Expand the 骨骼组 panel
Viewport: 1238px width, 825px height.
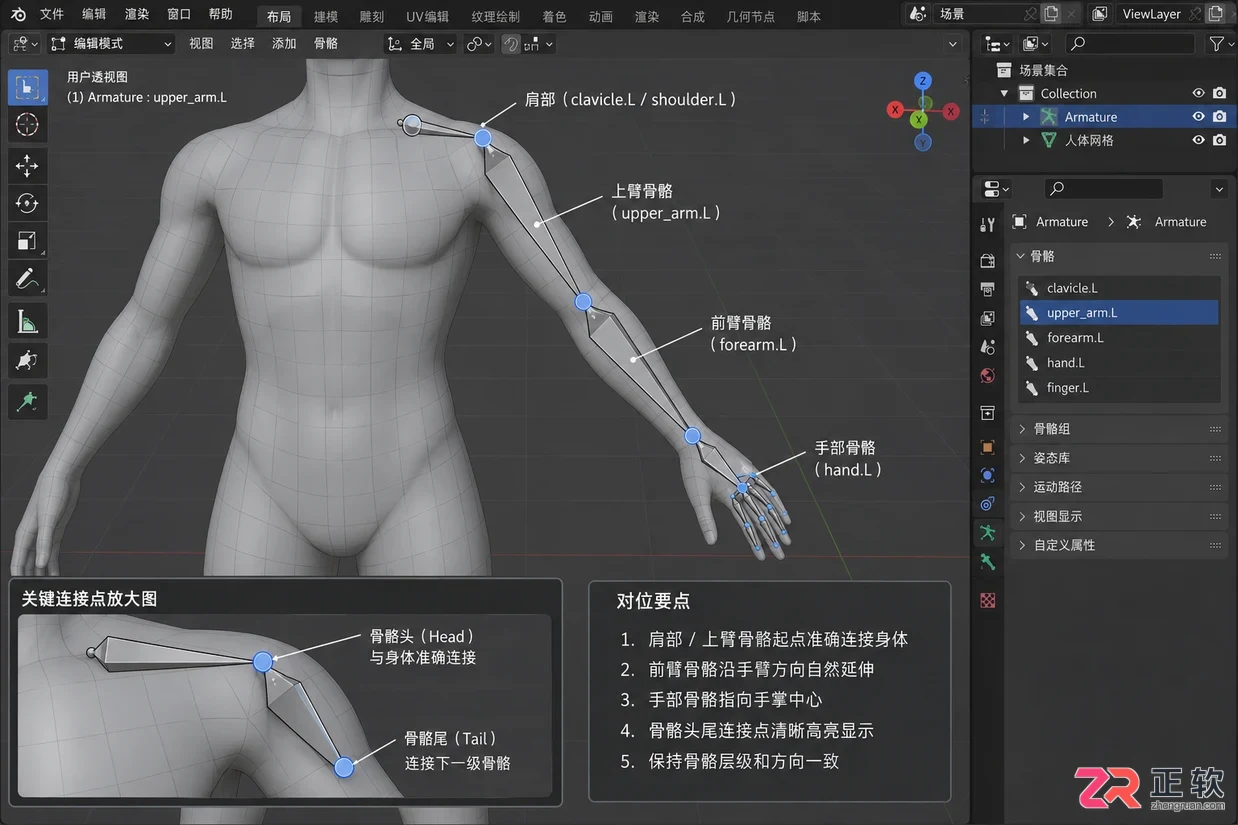1119,429
